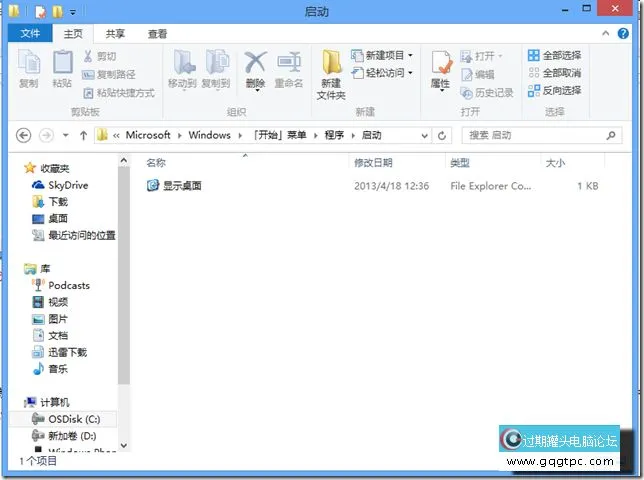This screenshot has width=644, height=480.
Task: Open Recent places (最近访问的位置)
Action: click(x=74, y=235)
